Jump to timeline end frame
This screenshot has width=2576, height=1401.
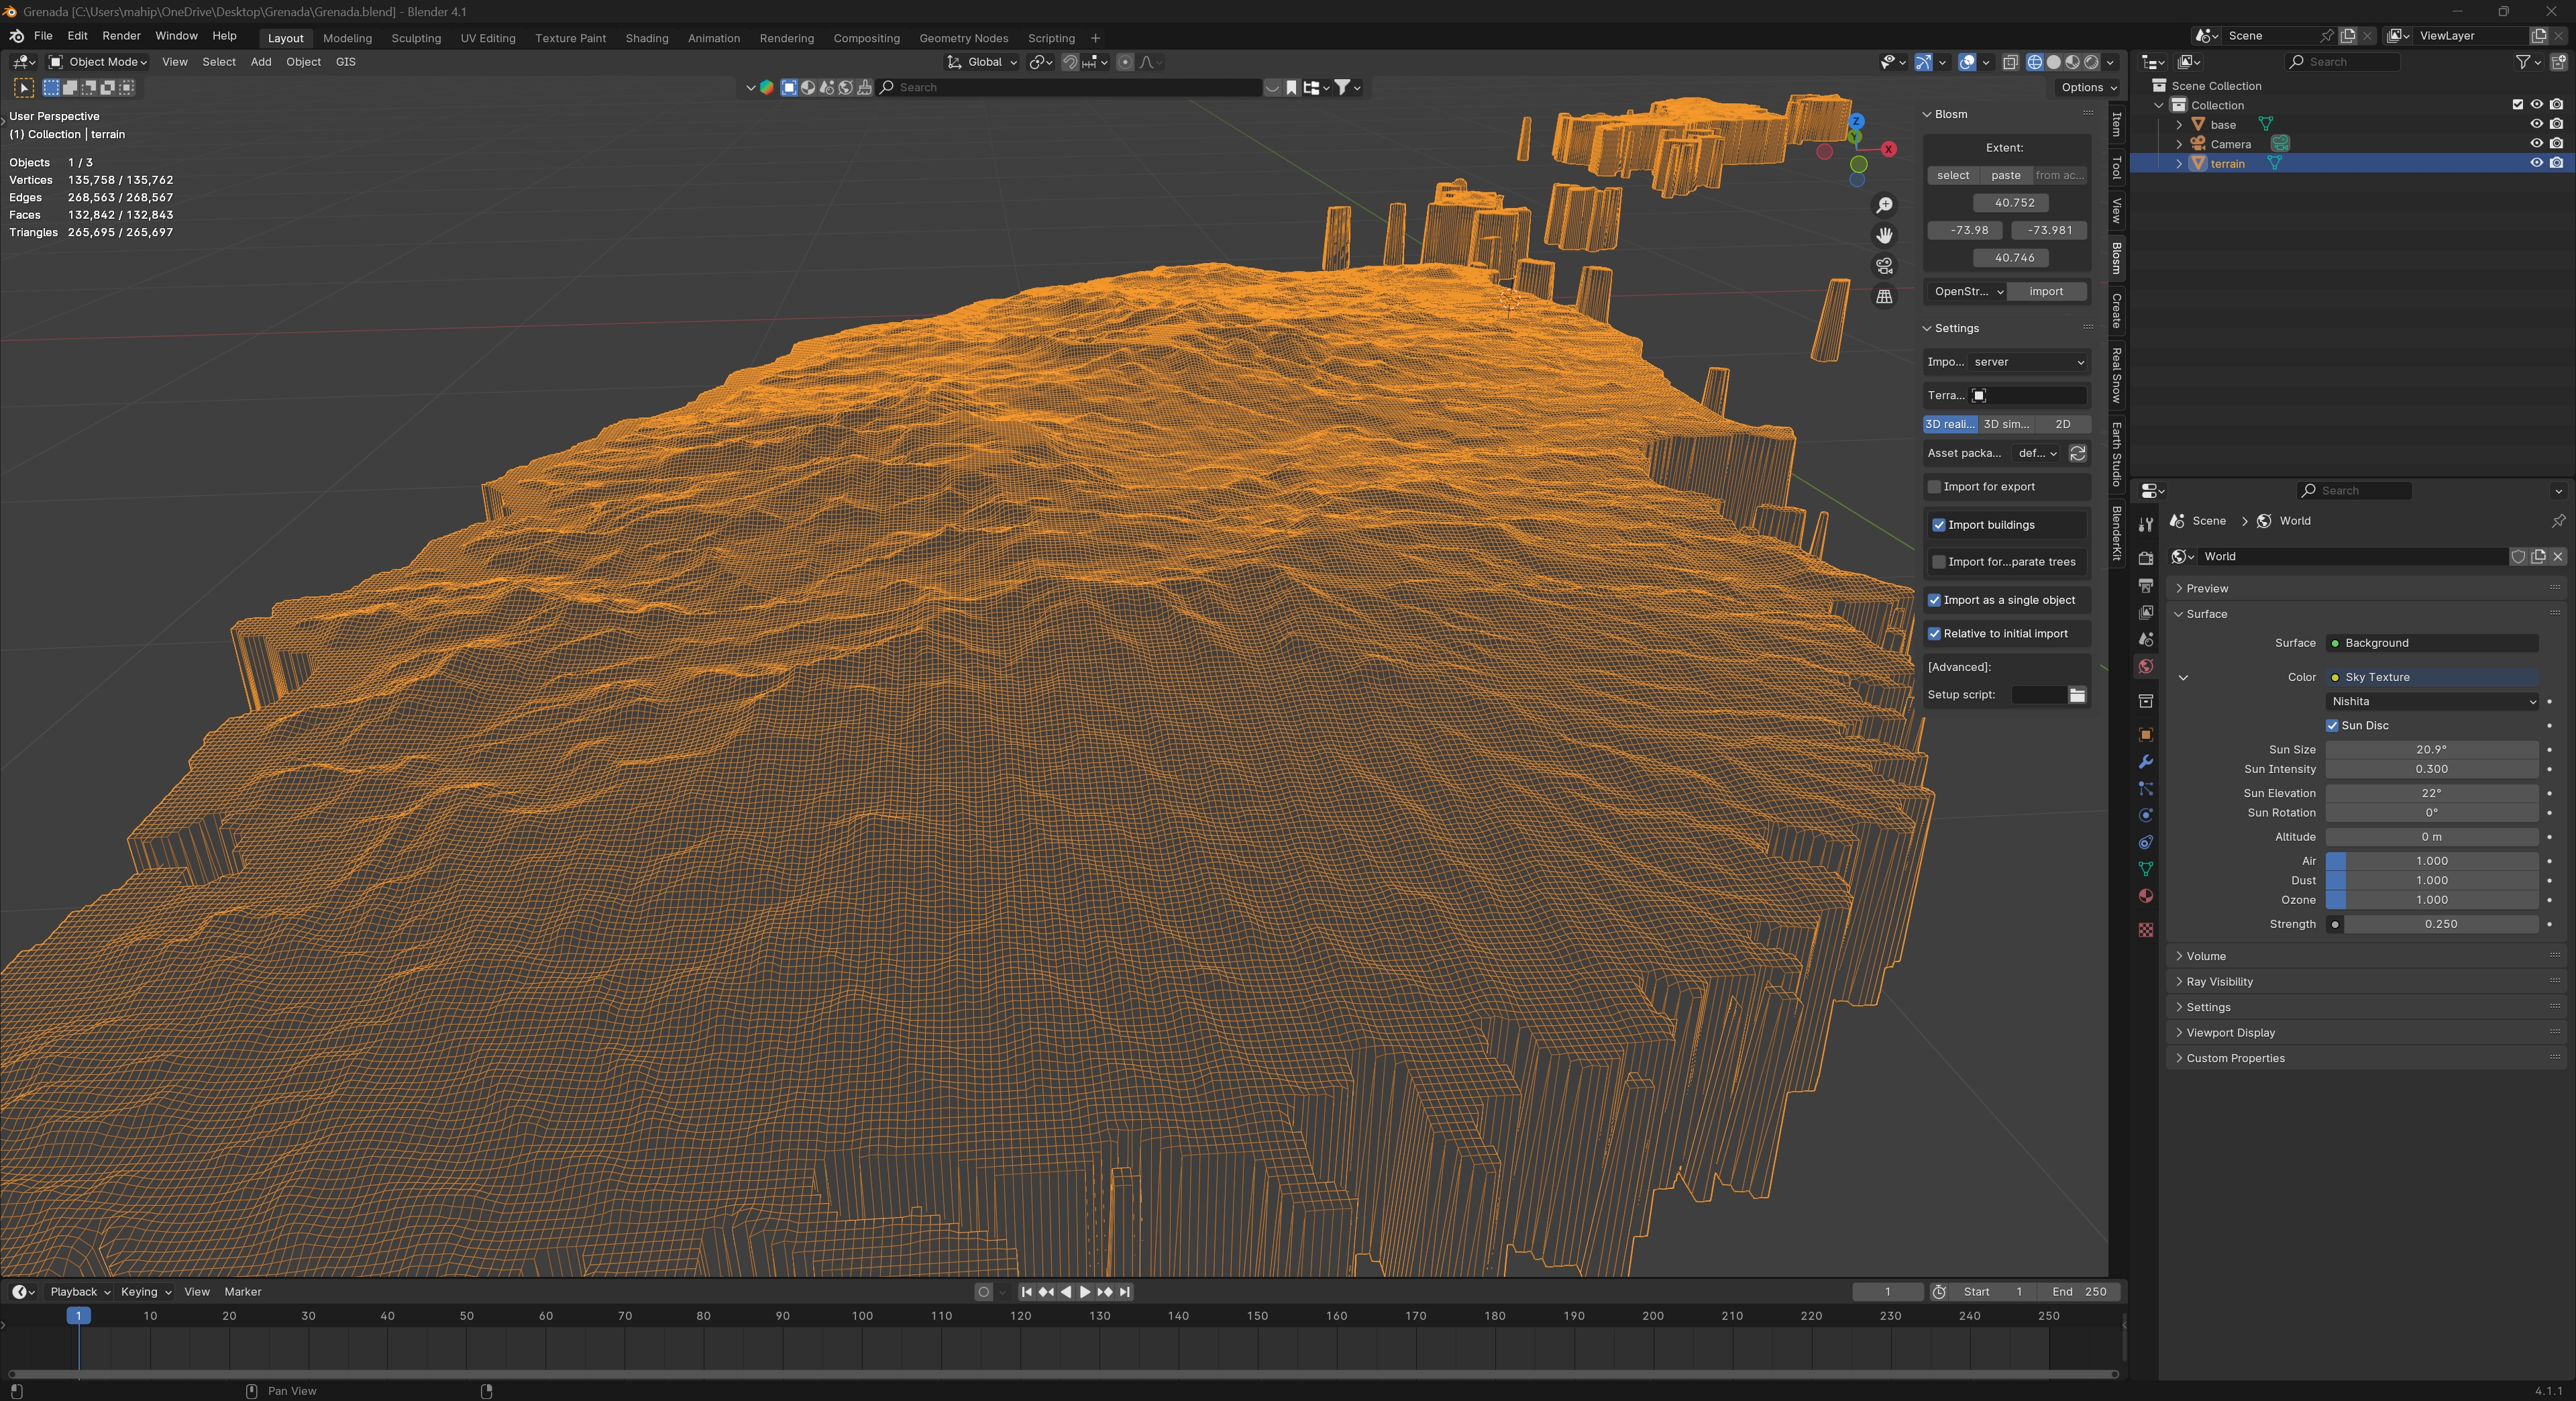[x=1125, y=1292]
